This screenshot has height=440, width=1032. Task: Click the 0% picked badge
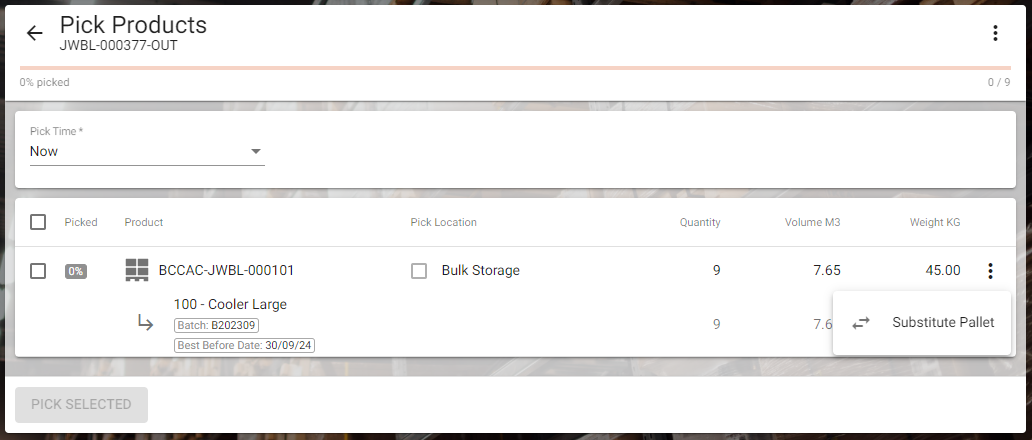tap(76, 271)
